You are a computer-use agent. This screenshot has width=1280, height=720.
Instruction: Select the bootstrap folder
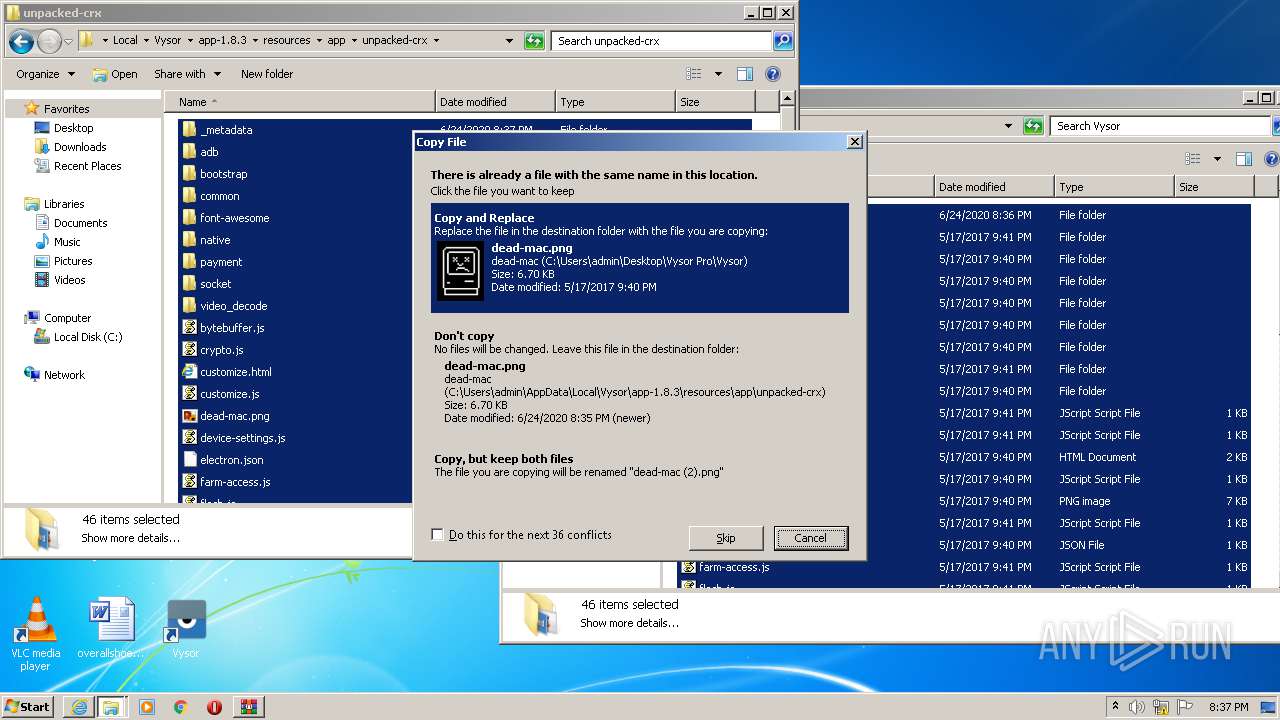tap(223, 174)
